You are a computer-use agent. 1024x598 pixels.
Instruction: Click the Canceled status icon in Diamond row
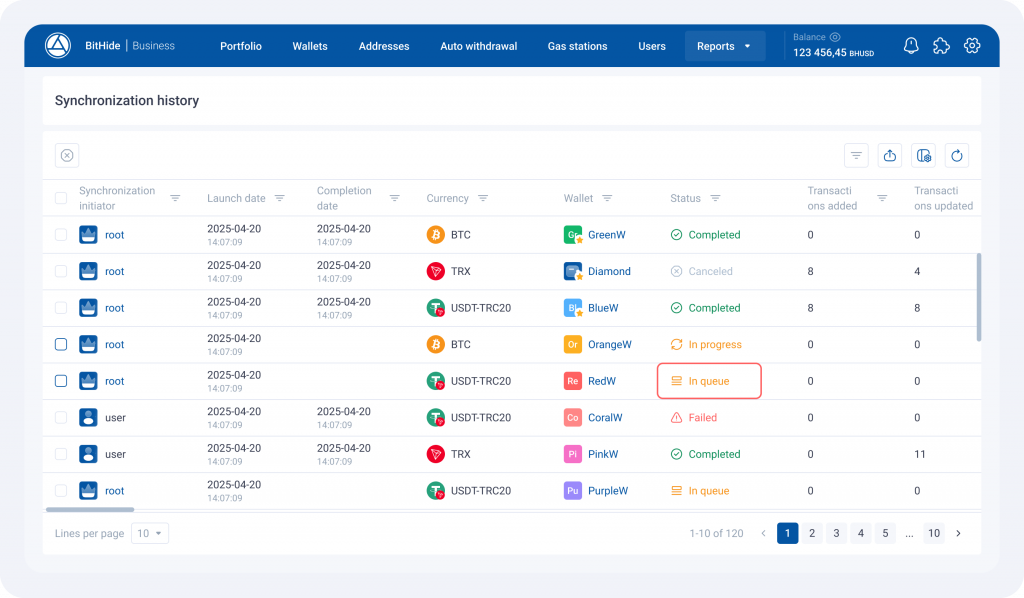coord(677,271)
